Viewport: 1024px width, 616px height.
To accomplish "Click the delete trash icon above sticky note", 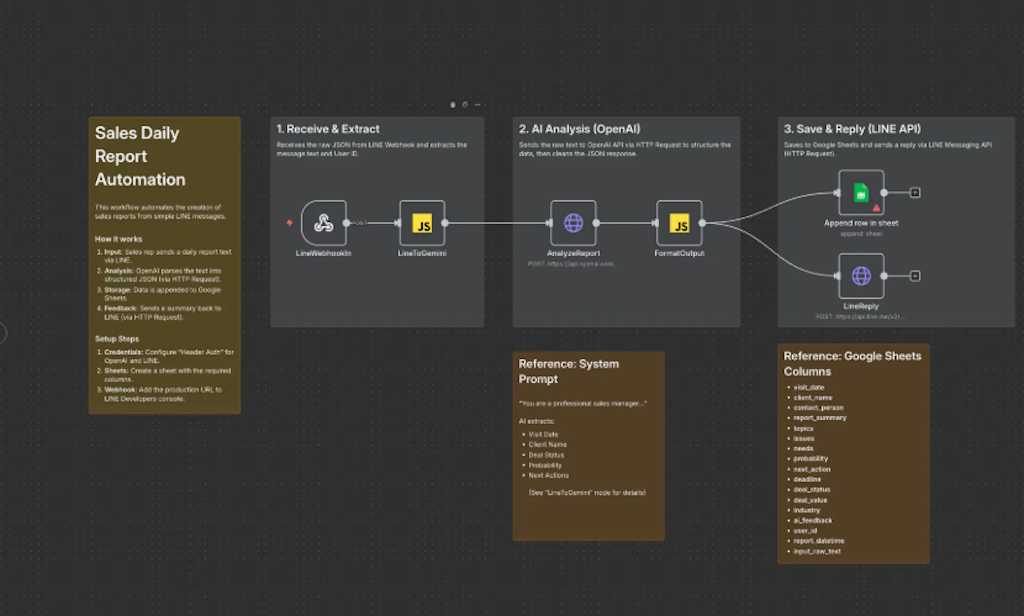I will (453, 104).
